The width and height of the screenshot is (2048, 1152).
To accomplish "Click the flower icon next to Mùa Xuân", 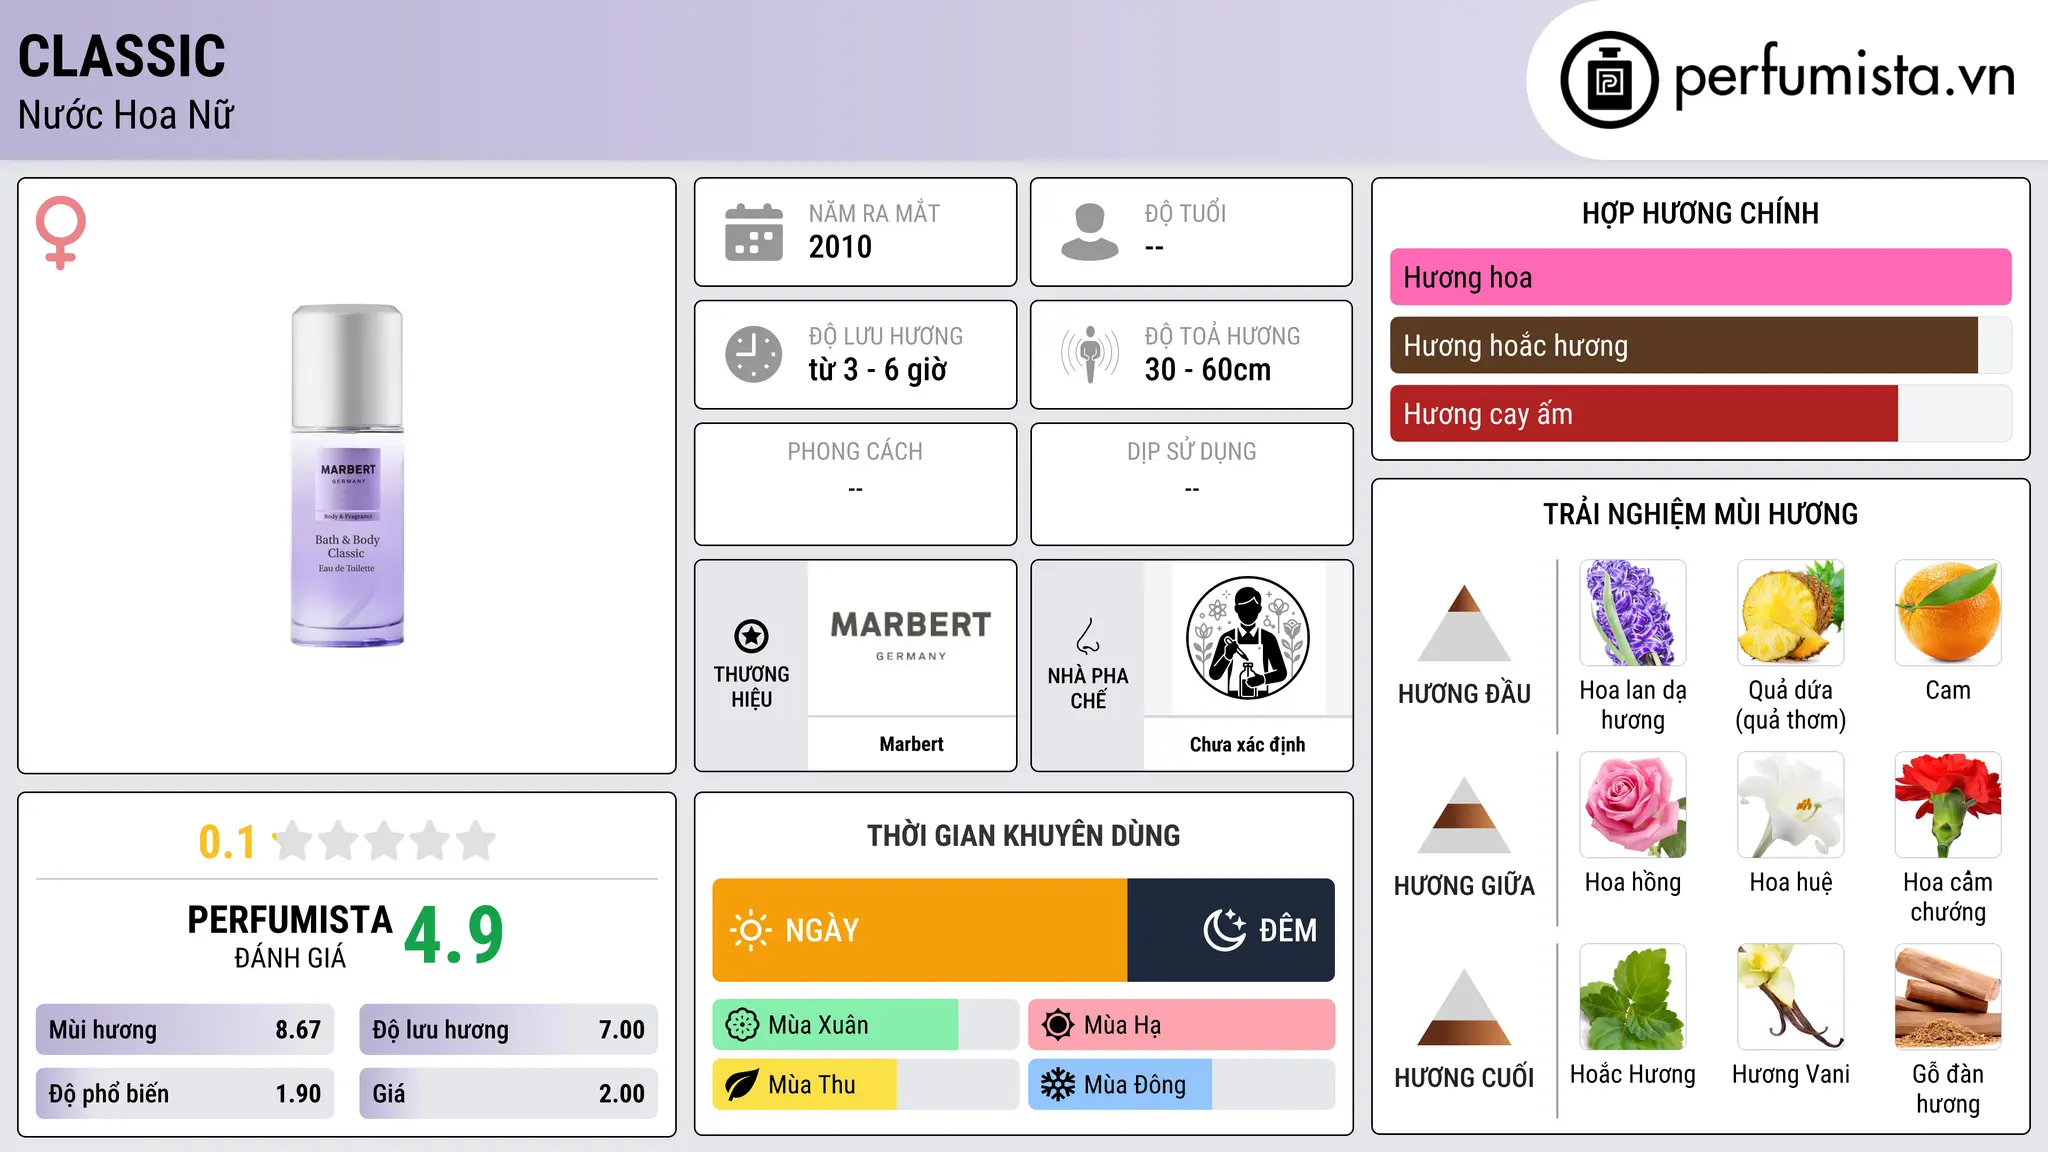I will [x=742, y=1025].
